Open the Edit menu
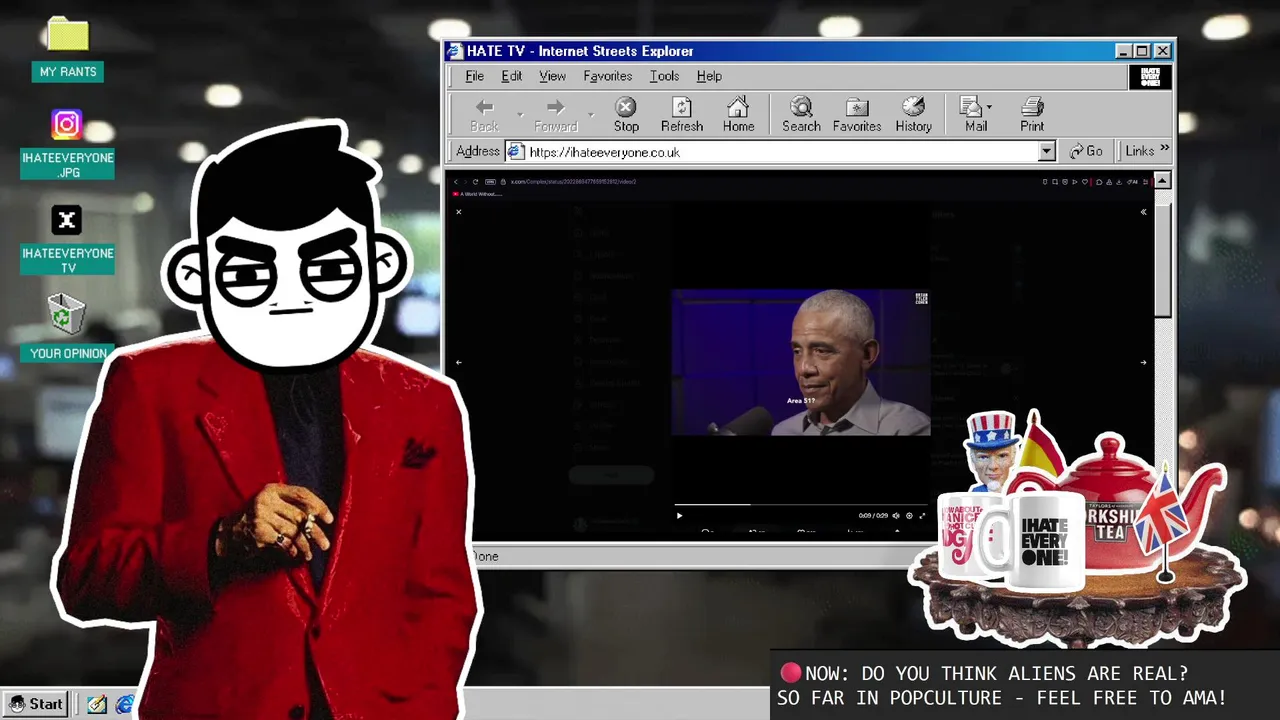 pyautogui.click(x=511, y=76)
